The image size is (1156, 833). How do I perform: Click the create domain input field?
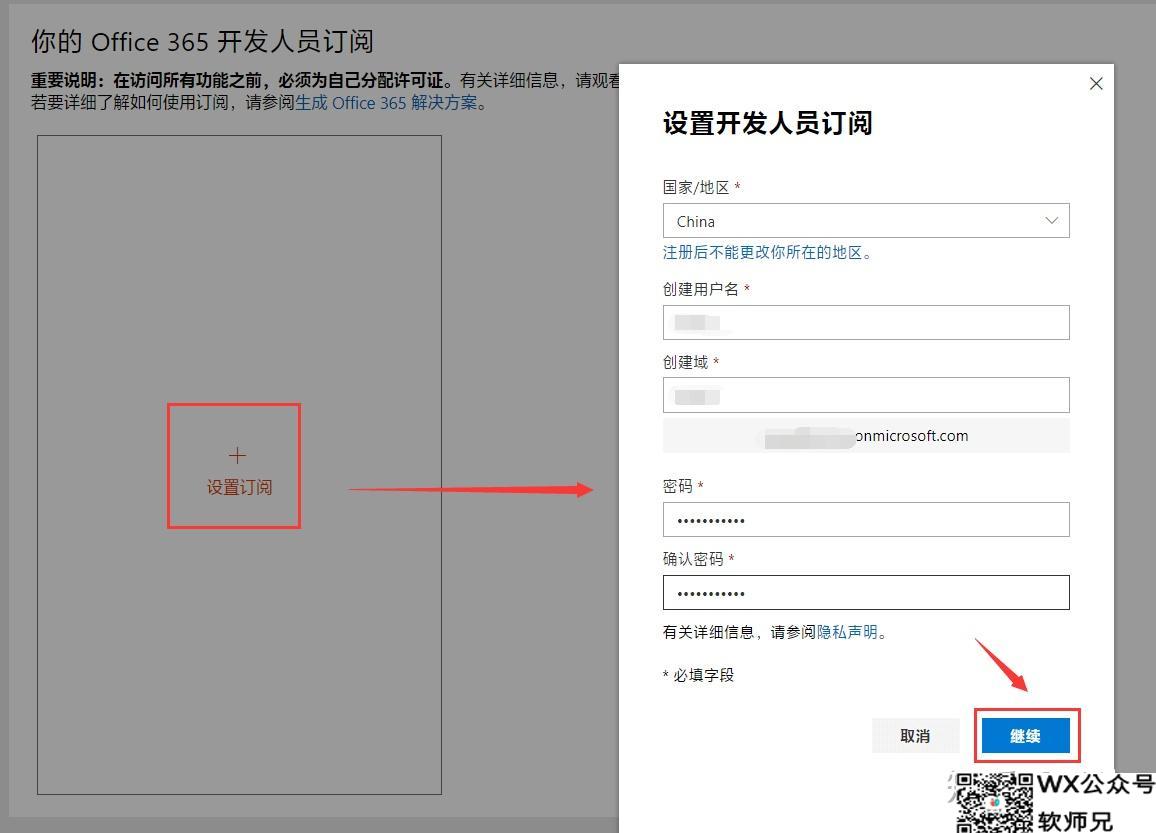coord(866,395)
